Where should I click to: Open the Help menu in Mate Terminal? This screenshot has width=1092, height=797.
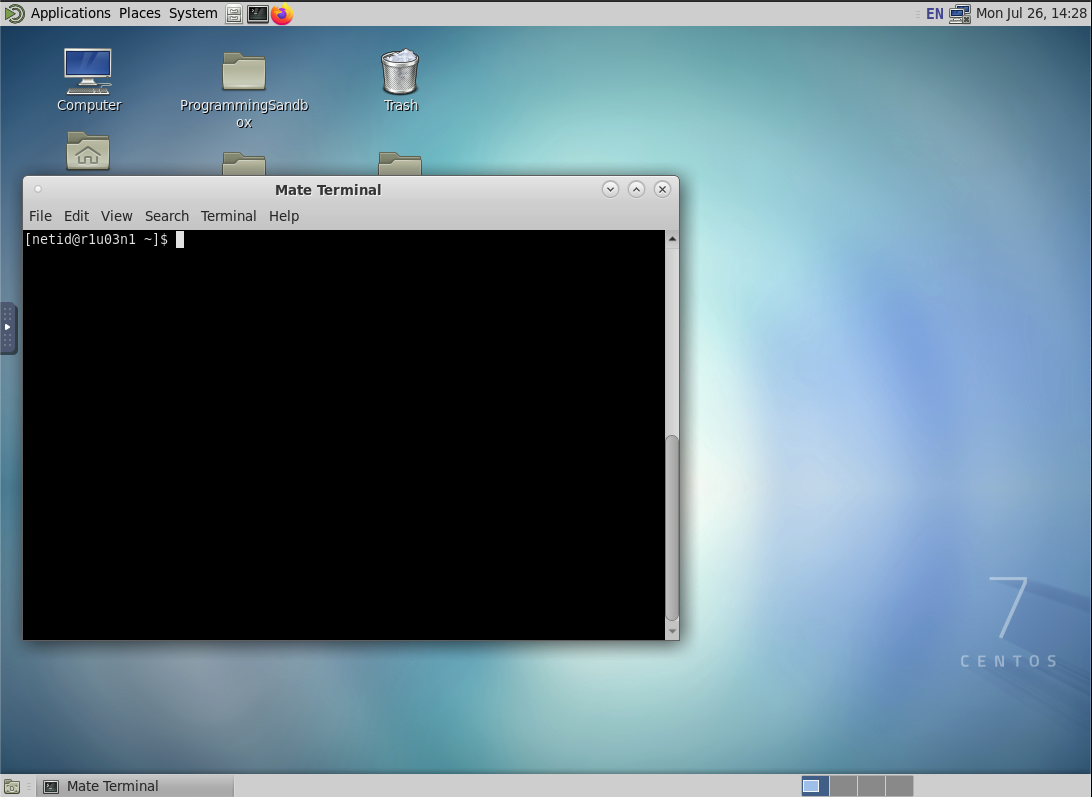click(x=284, y=216)
